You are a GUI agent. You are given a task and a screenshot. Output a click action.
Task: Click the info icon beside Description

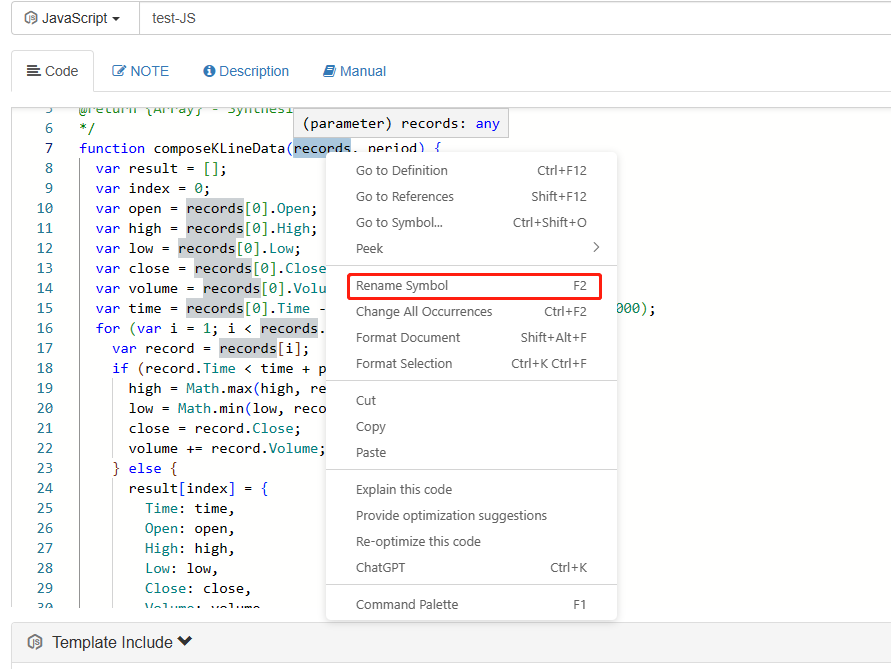[x=209, y=71]
